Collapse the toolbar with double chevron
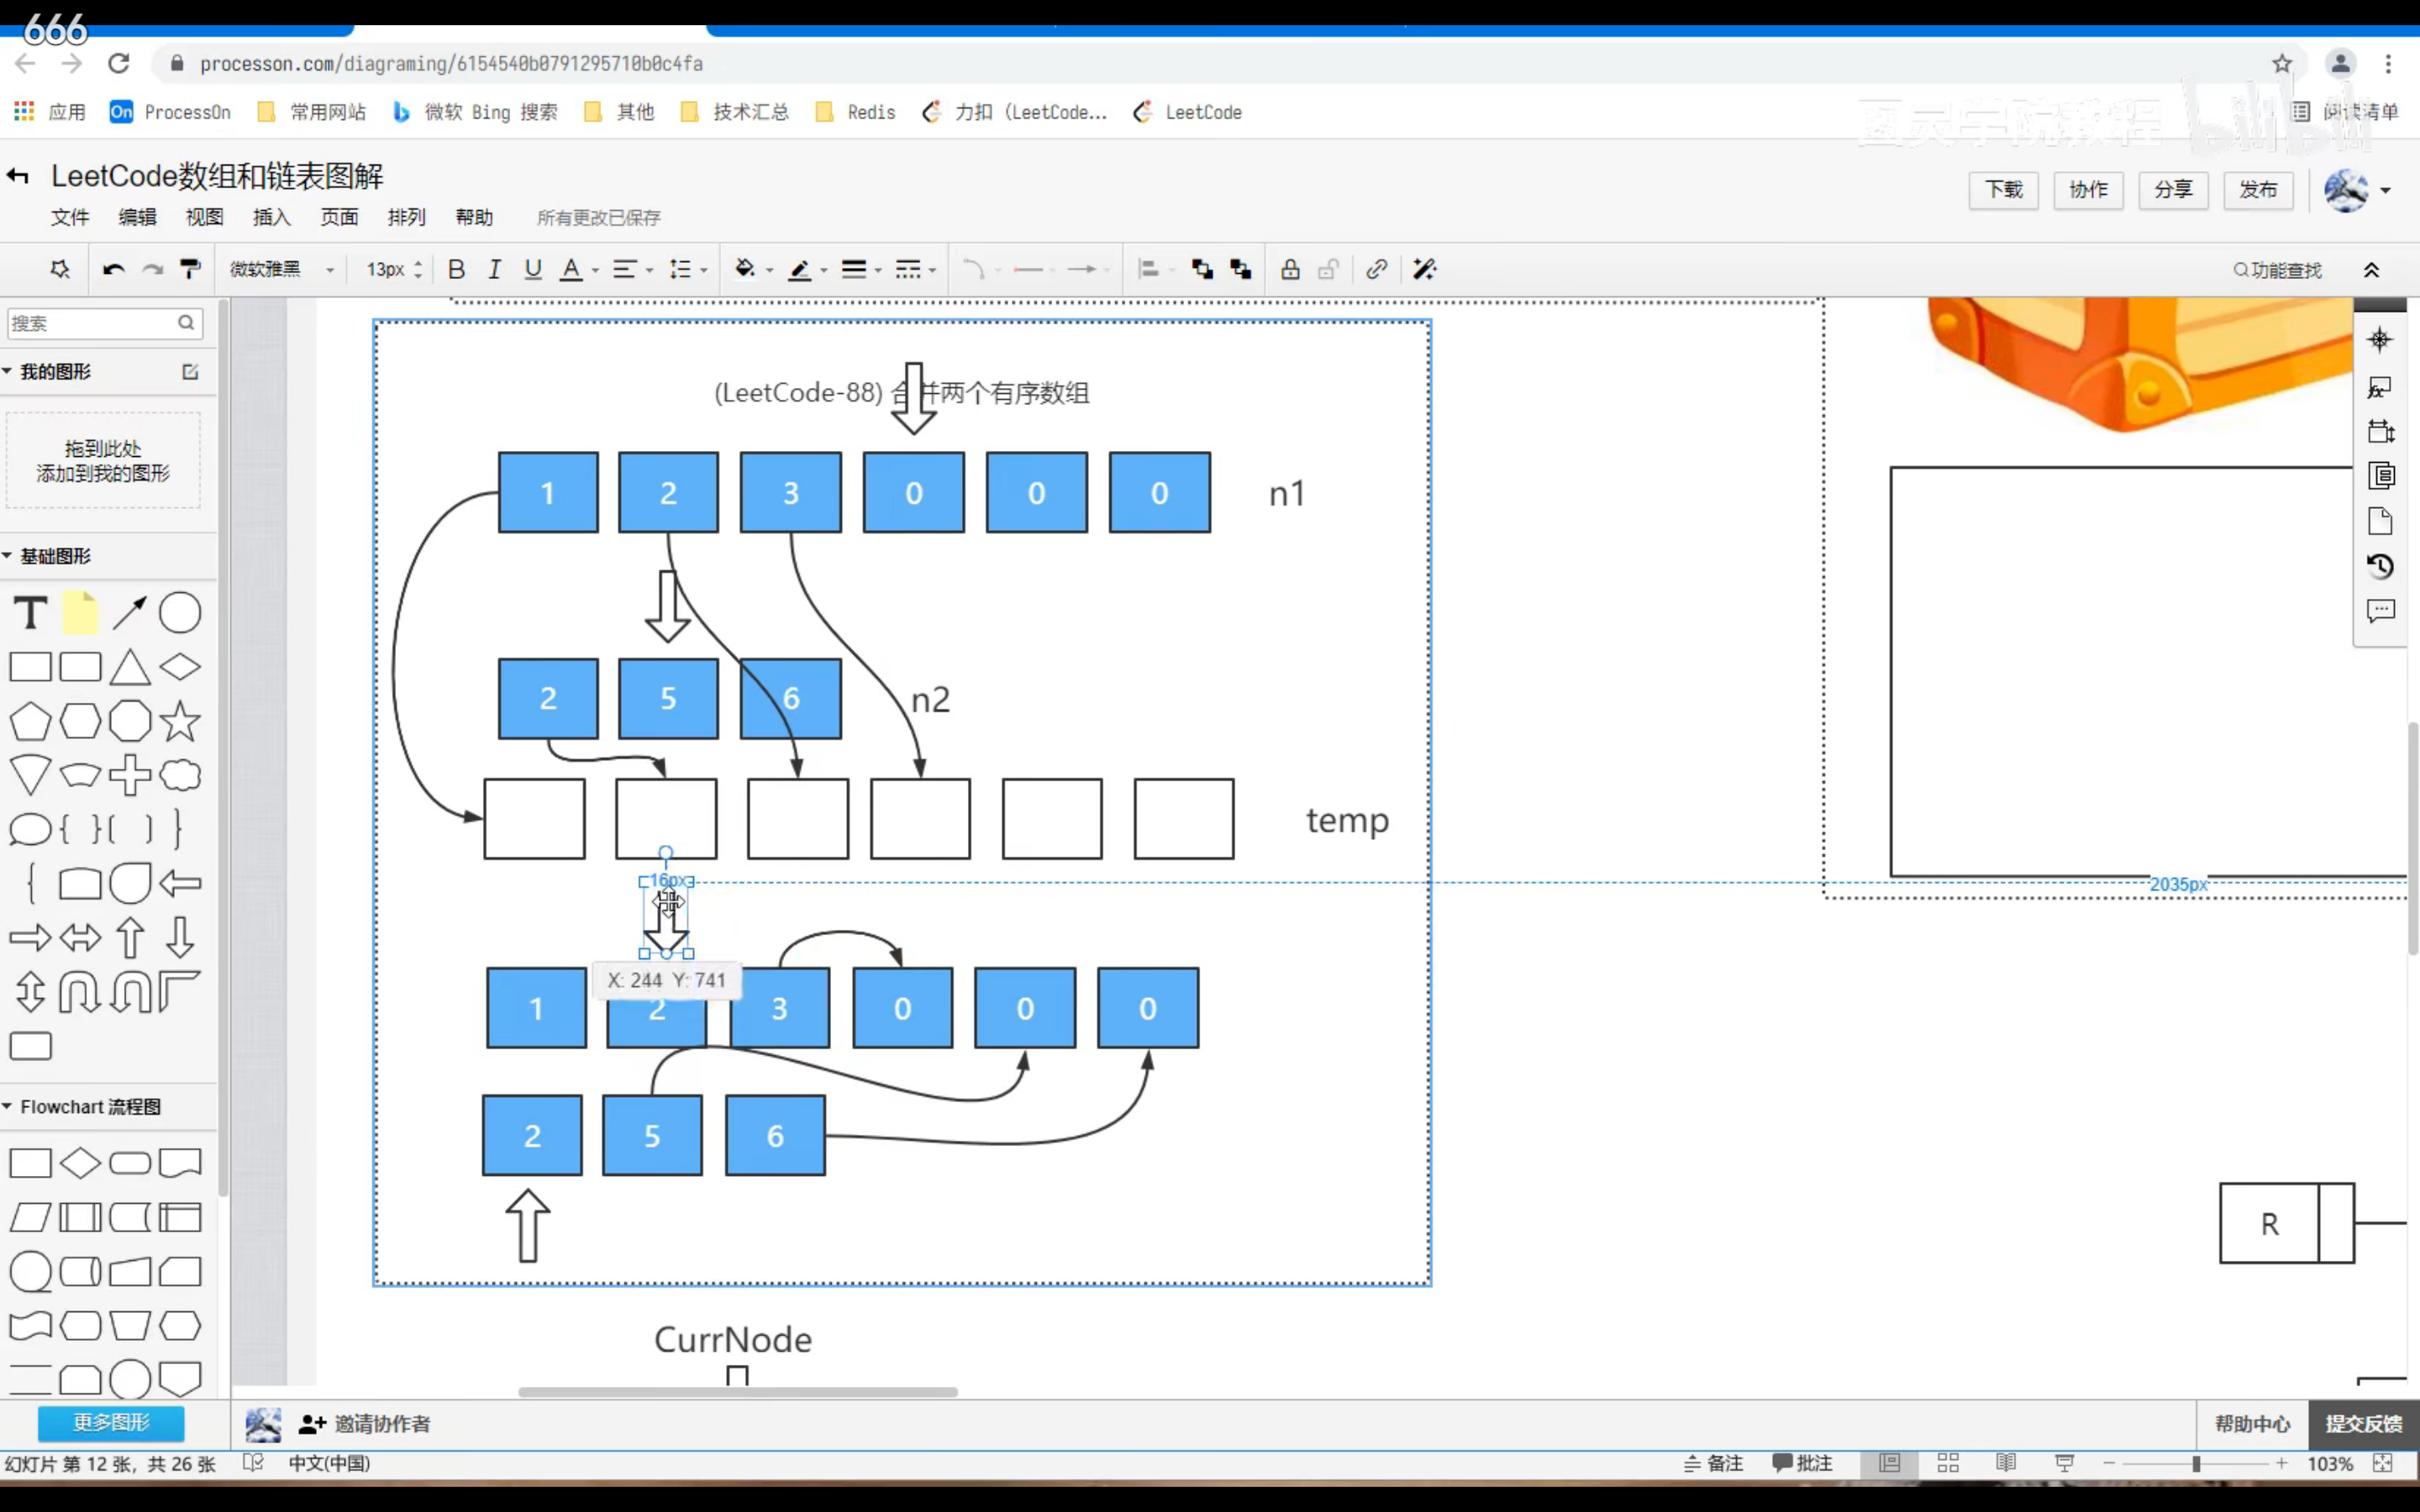Image resolution: width=2420 pixels, height=1512 pixels. coord(2371,270)
